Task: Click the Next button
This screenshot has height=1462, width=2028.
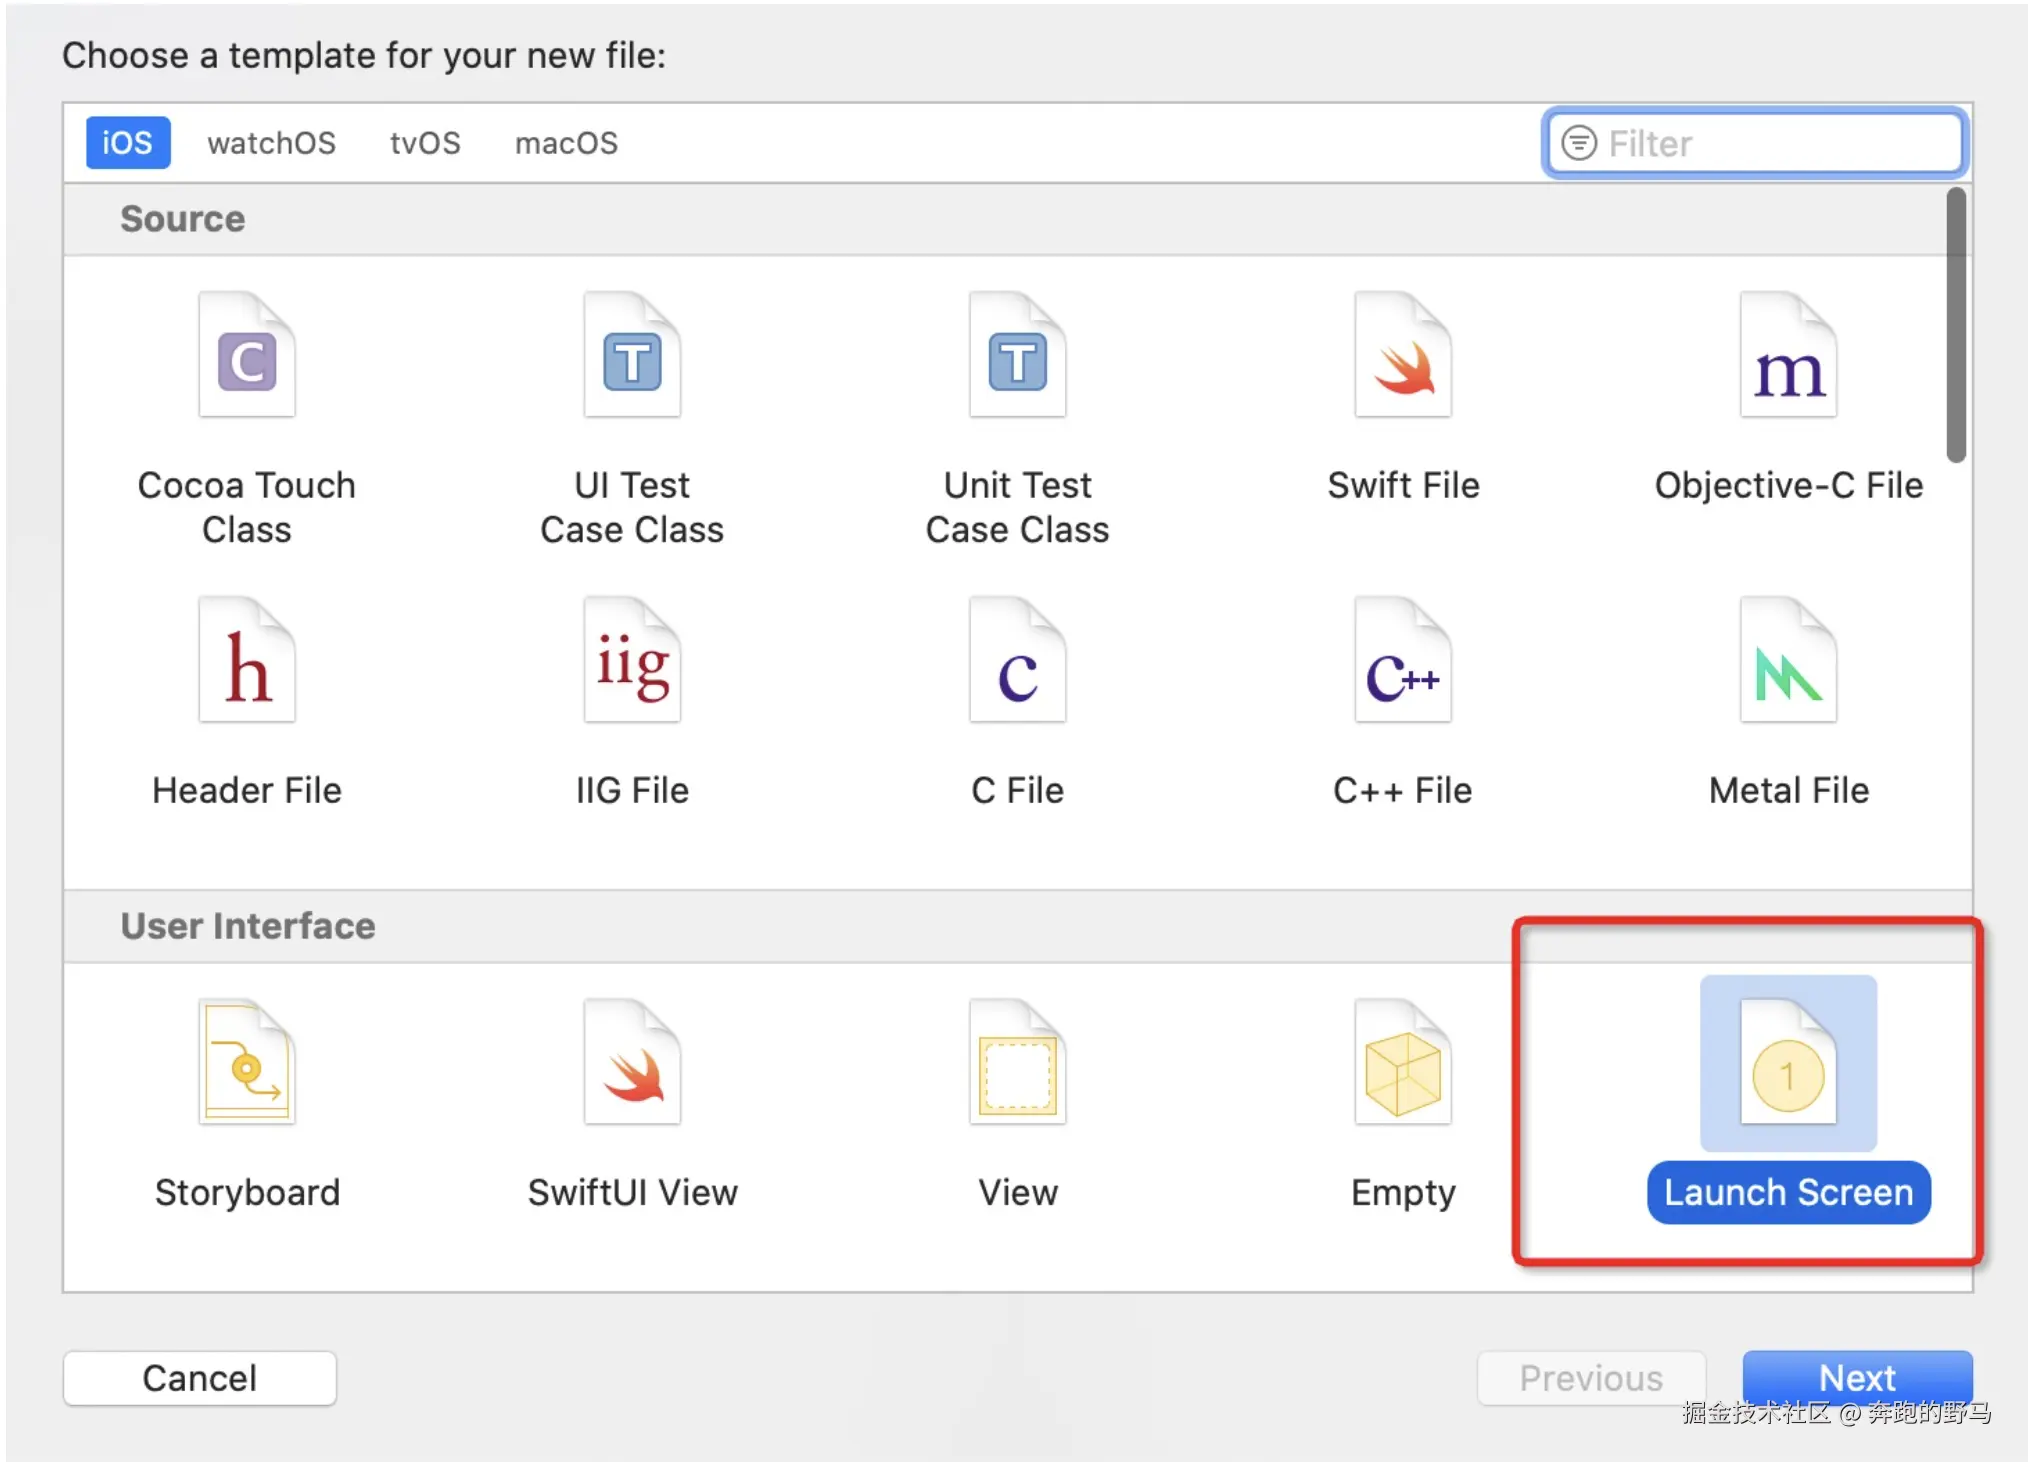Action: (1857, 1377)
